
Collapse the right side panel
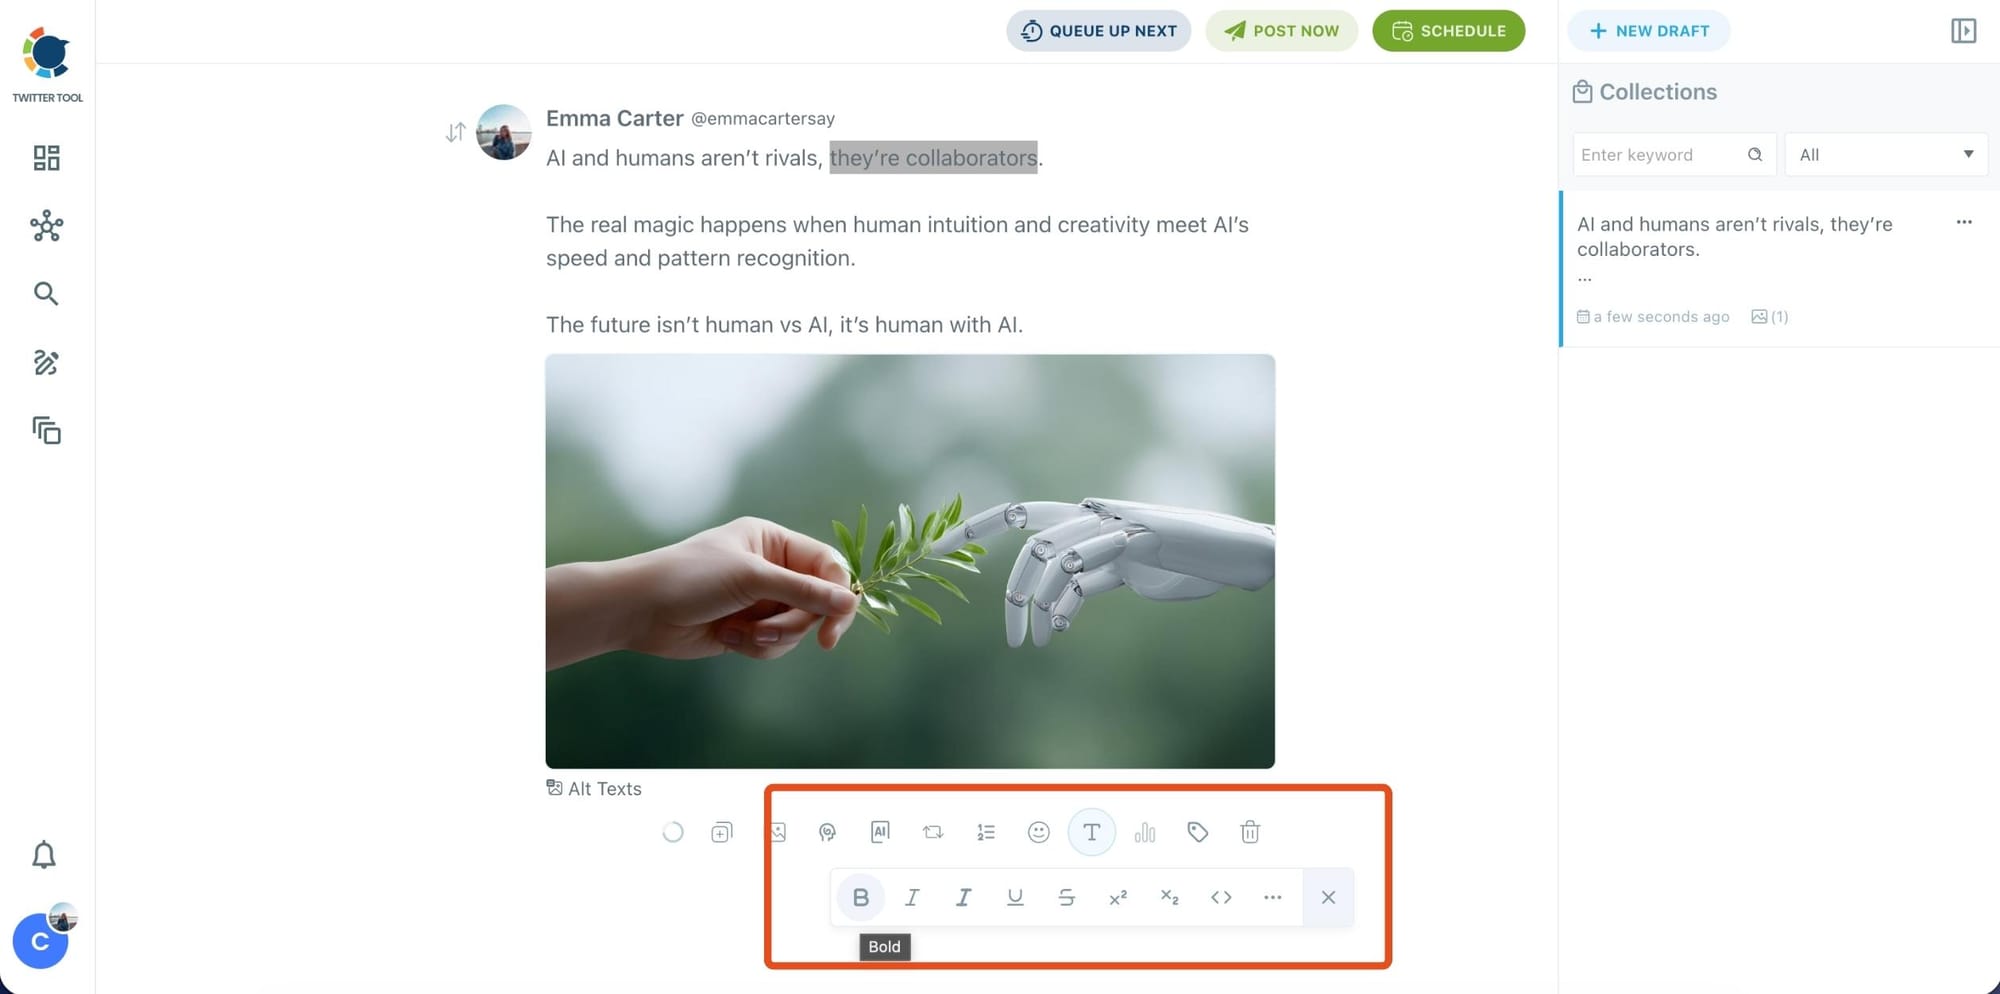click(x=1963, y=31)
